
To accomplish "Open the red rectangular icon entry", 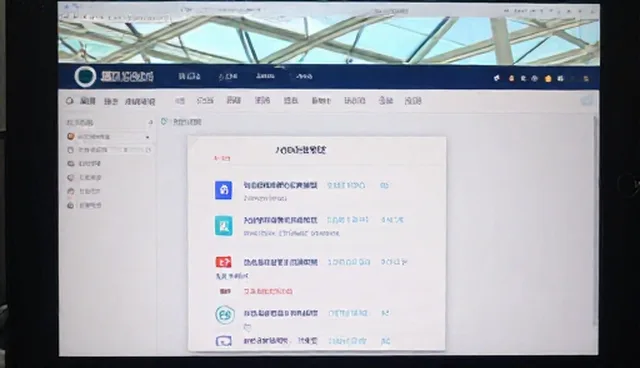I will point(224,262).
